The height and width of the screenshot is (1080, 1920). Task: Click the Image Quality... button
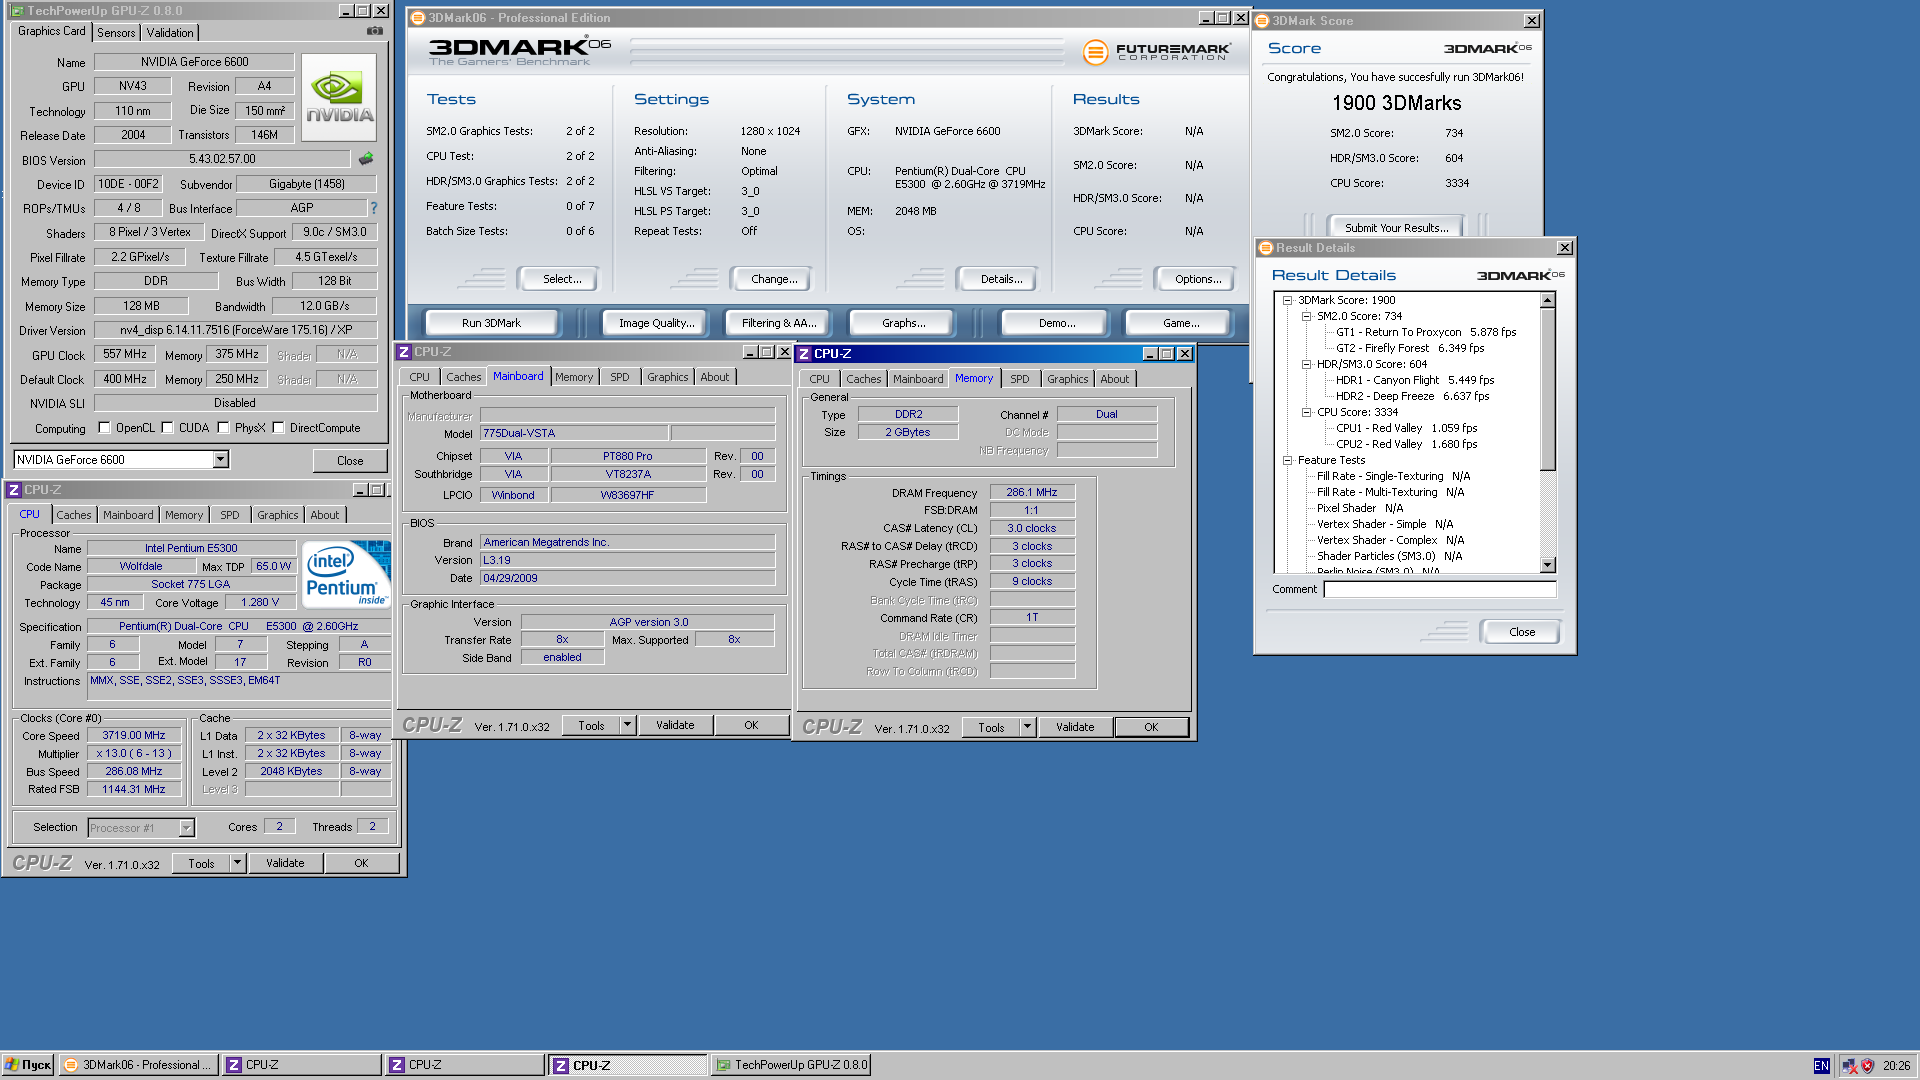(x=656, y=323)
